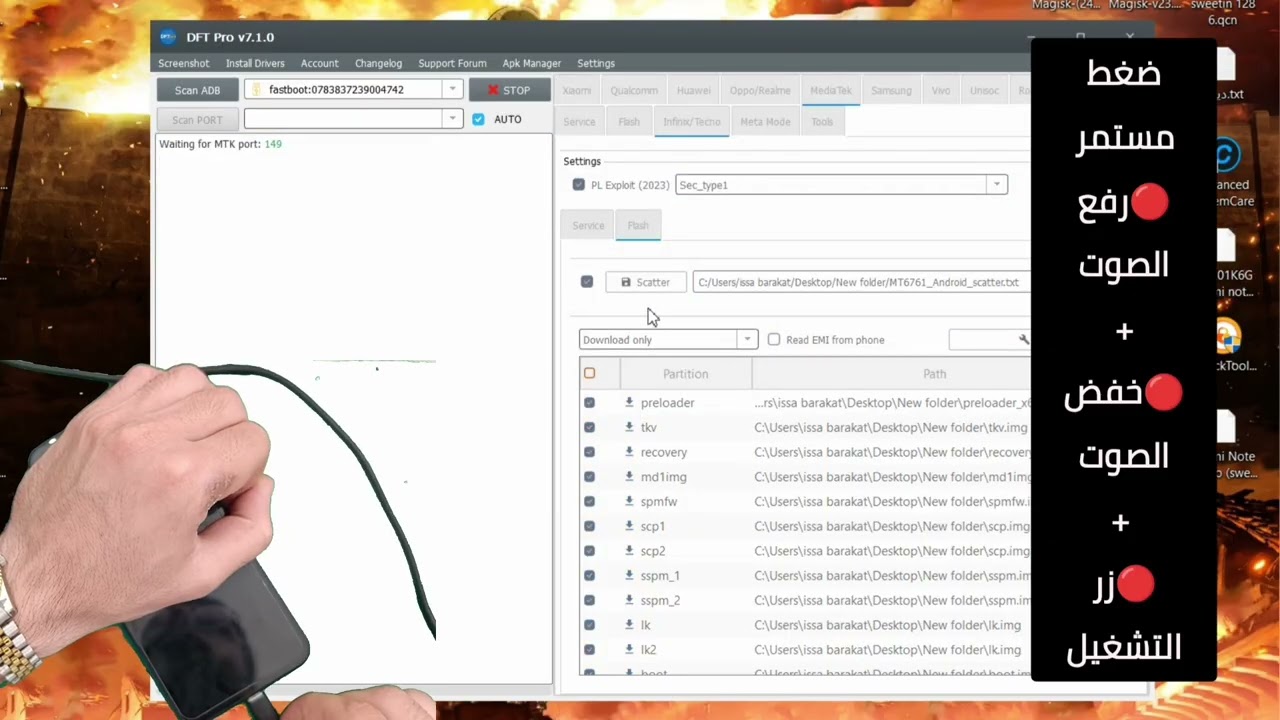Image resolution: width=1280 pixels, height=720 pixels.
Task: Open the Support Forum menu
Action: coord(452,63)
